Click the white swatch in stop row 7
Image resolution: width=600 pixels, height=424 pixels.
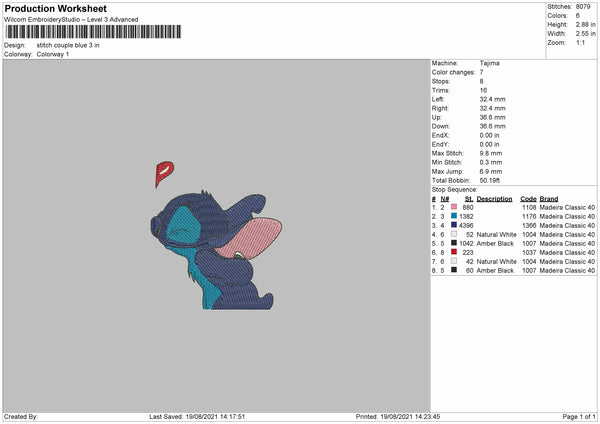454,261
